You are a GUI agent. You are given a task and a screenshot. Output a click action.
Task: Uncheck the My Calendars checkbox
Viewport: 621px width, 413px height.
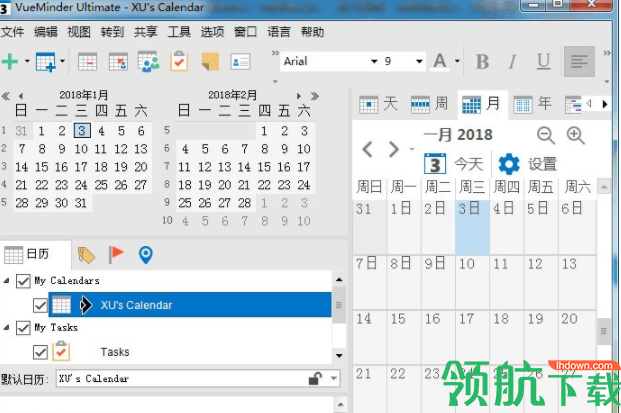pos(23,281)
